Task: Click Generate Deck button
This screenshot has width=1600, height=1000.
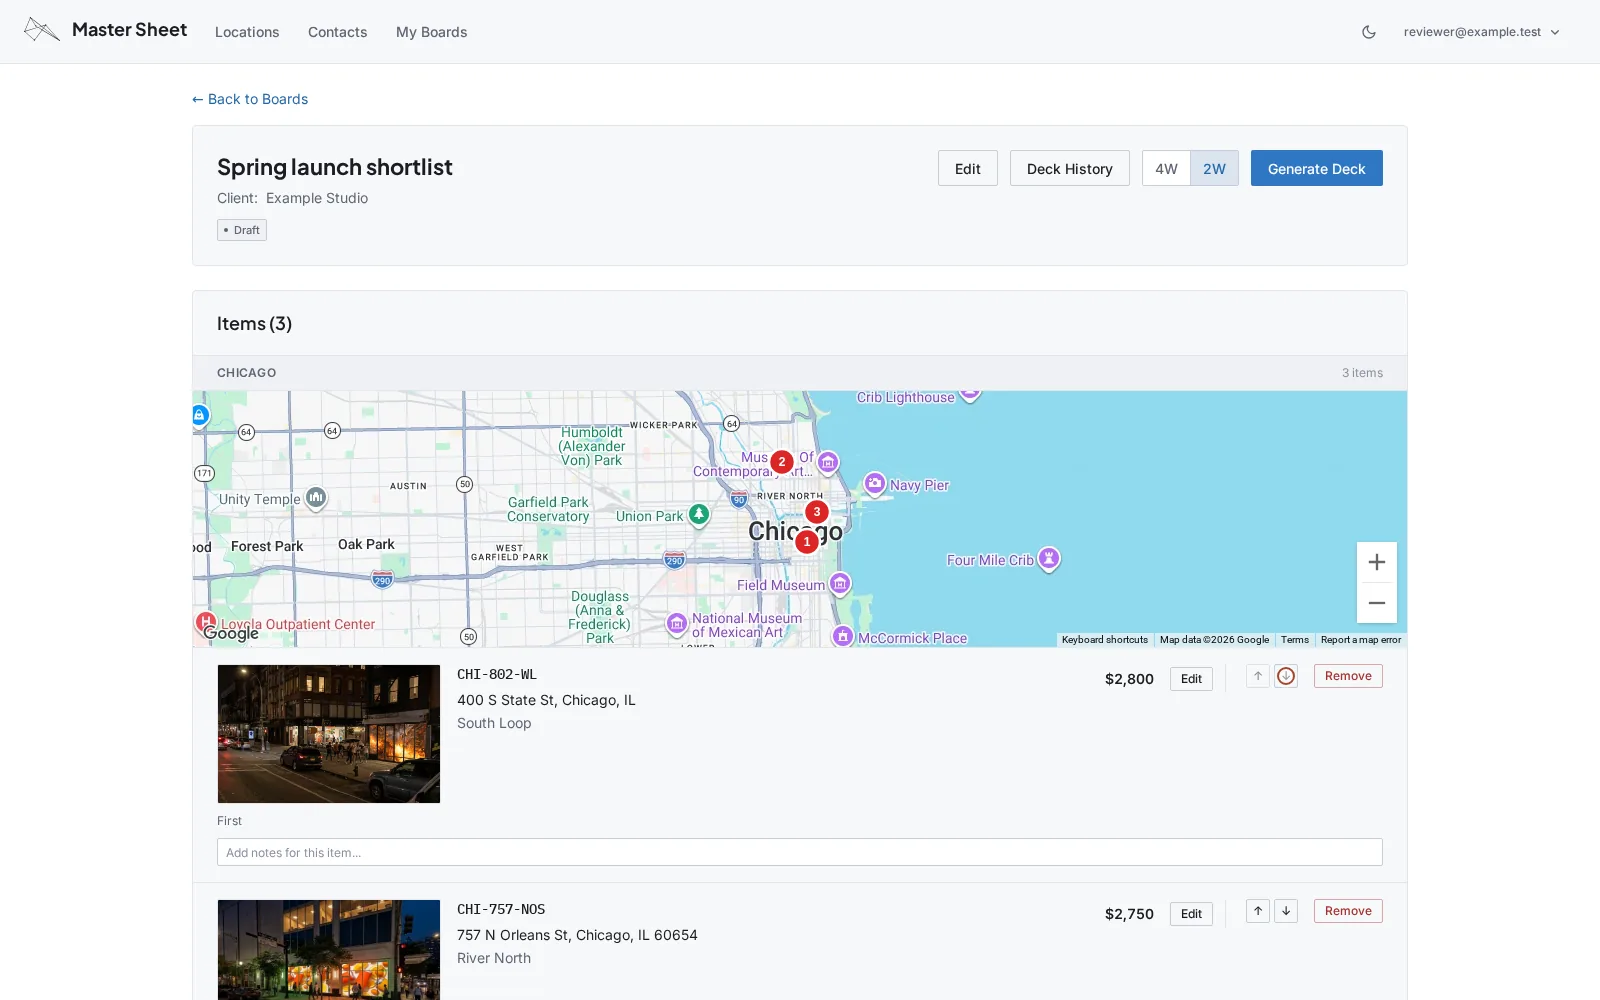Action: point(1316,168)
